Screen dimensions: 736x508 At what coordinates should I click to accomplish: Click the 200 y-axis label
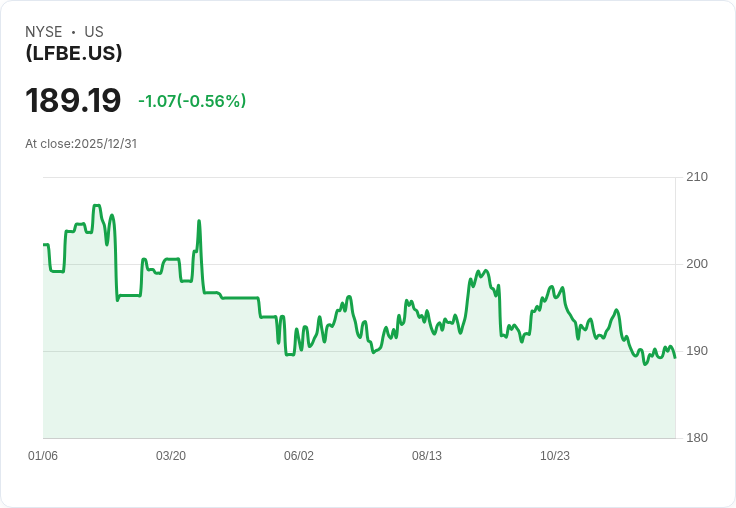[x=697, y=264]
